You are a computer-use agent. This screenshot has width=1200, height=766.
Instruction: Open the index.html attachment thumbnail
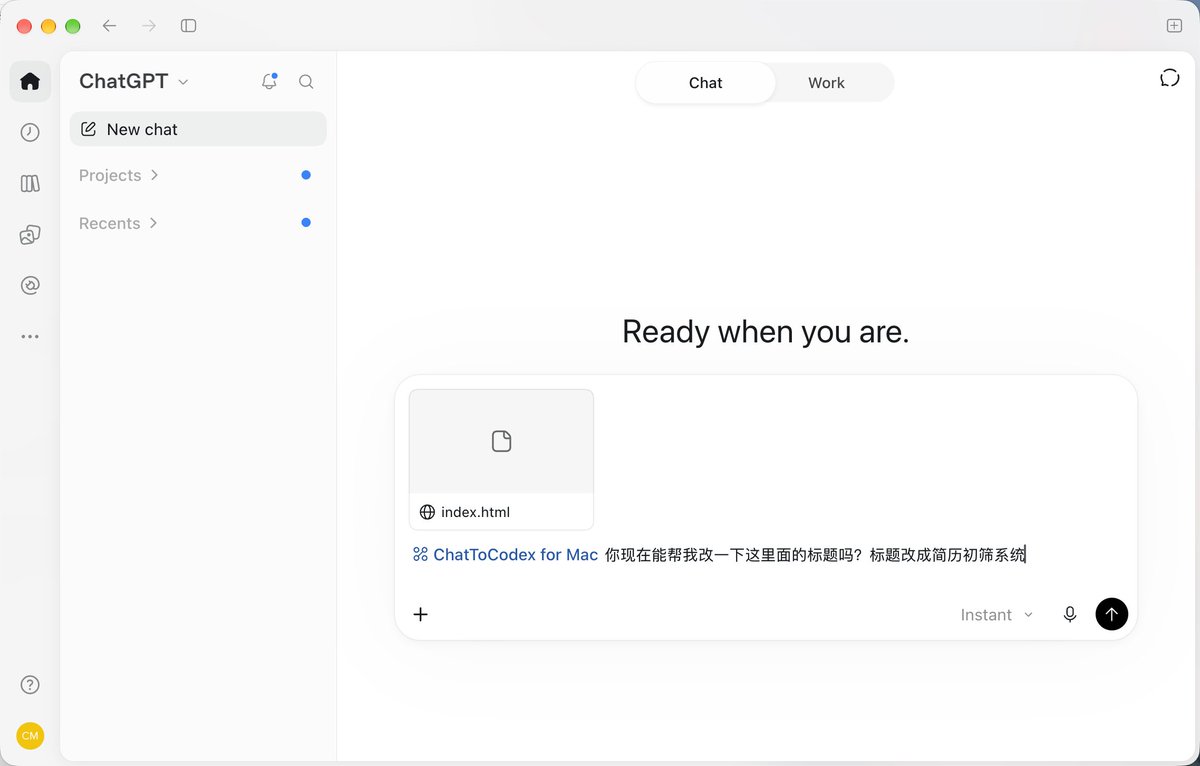(x=501, y=441)
